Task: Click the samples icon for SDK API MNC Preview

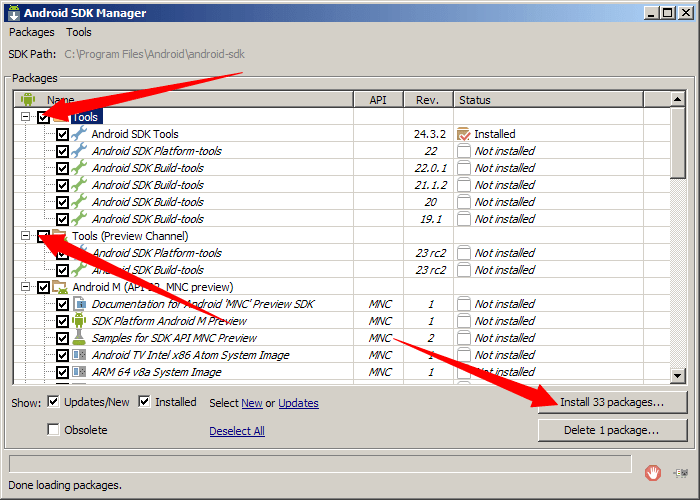Action: [79, 338]
